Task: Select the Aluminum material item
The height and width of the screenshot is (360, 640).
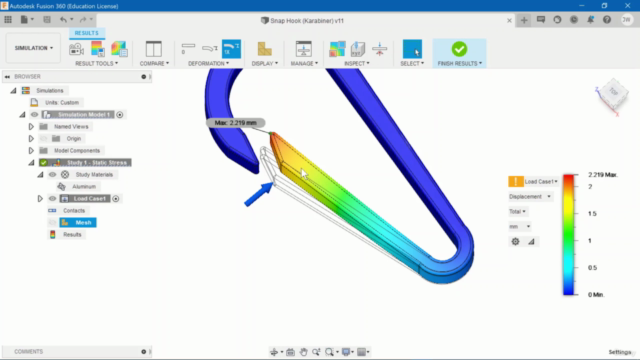Action: point(84,187)
